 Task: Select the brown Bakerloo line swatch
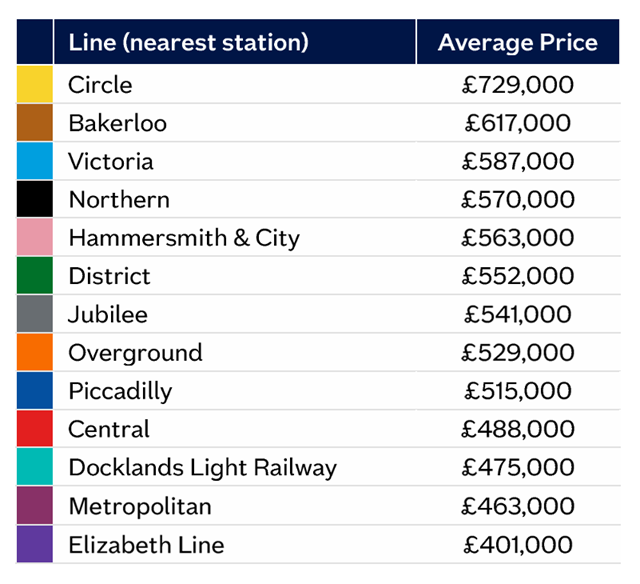[x=35, y=122]
